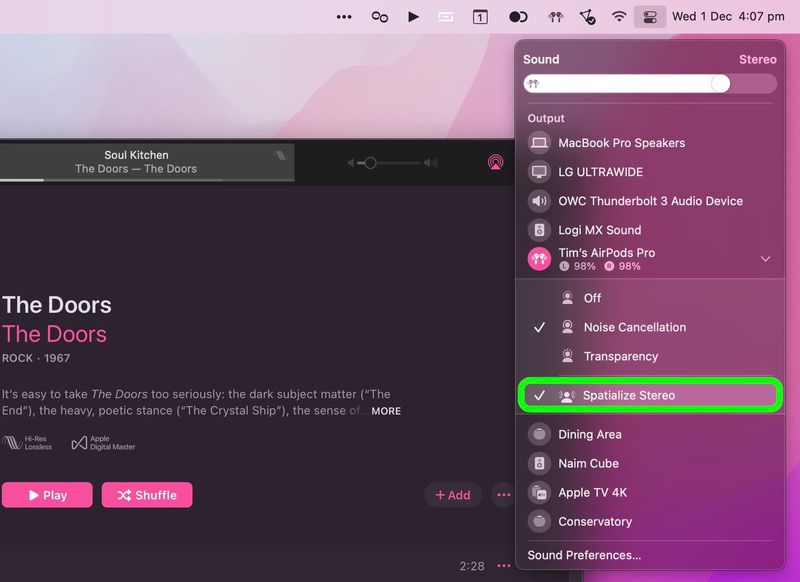Image resolution: width=800 pixels, height=582 pixels.
Task: Select Logi MX Sound output
Action: 650,230
